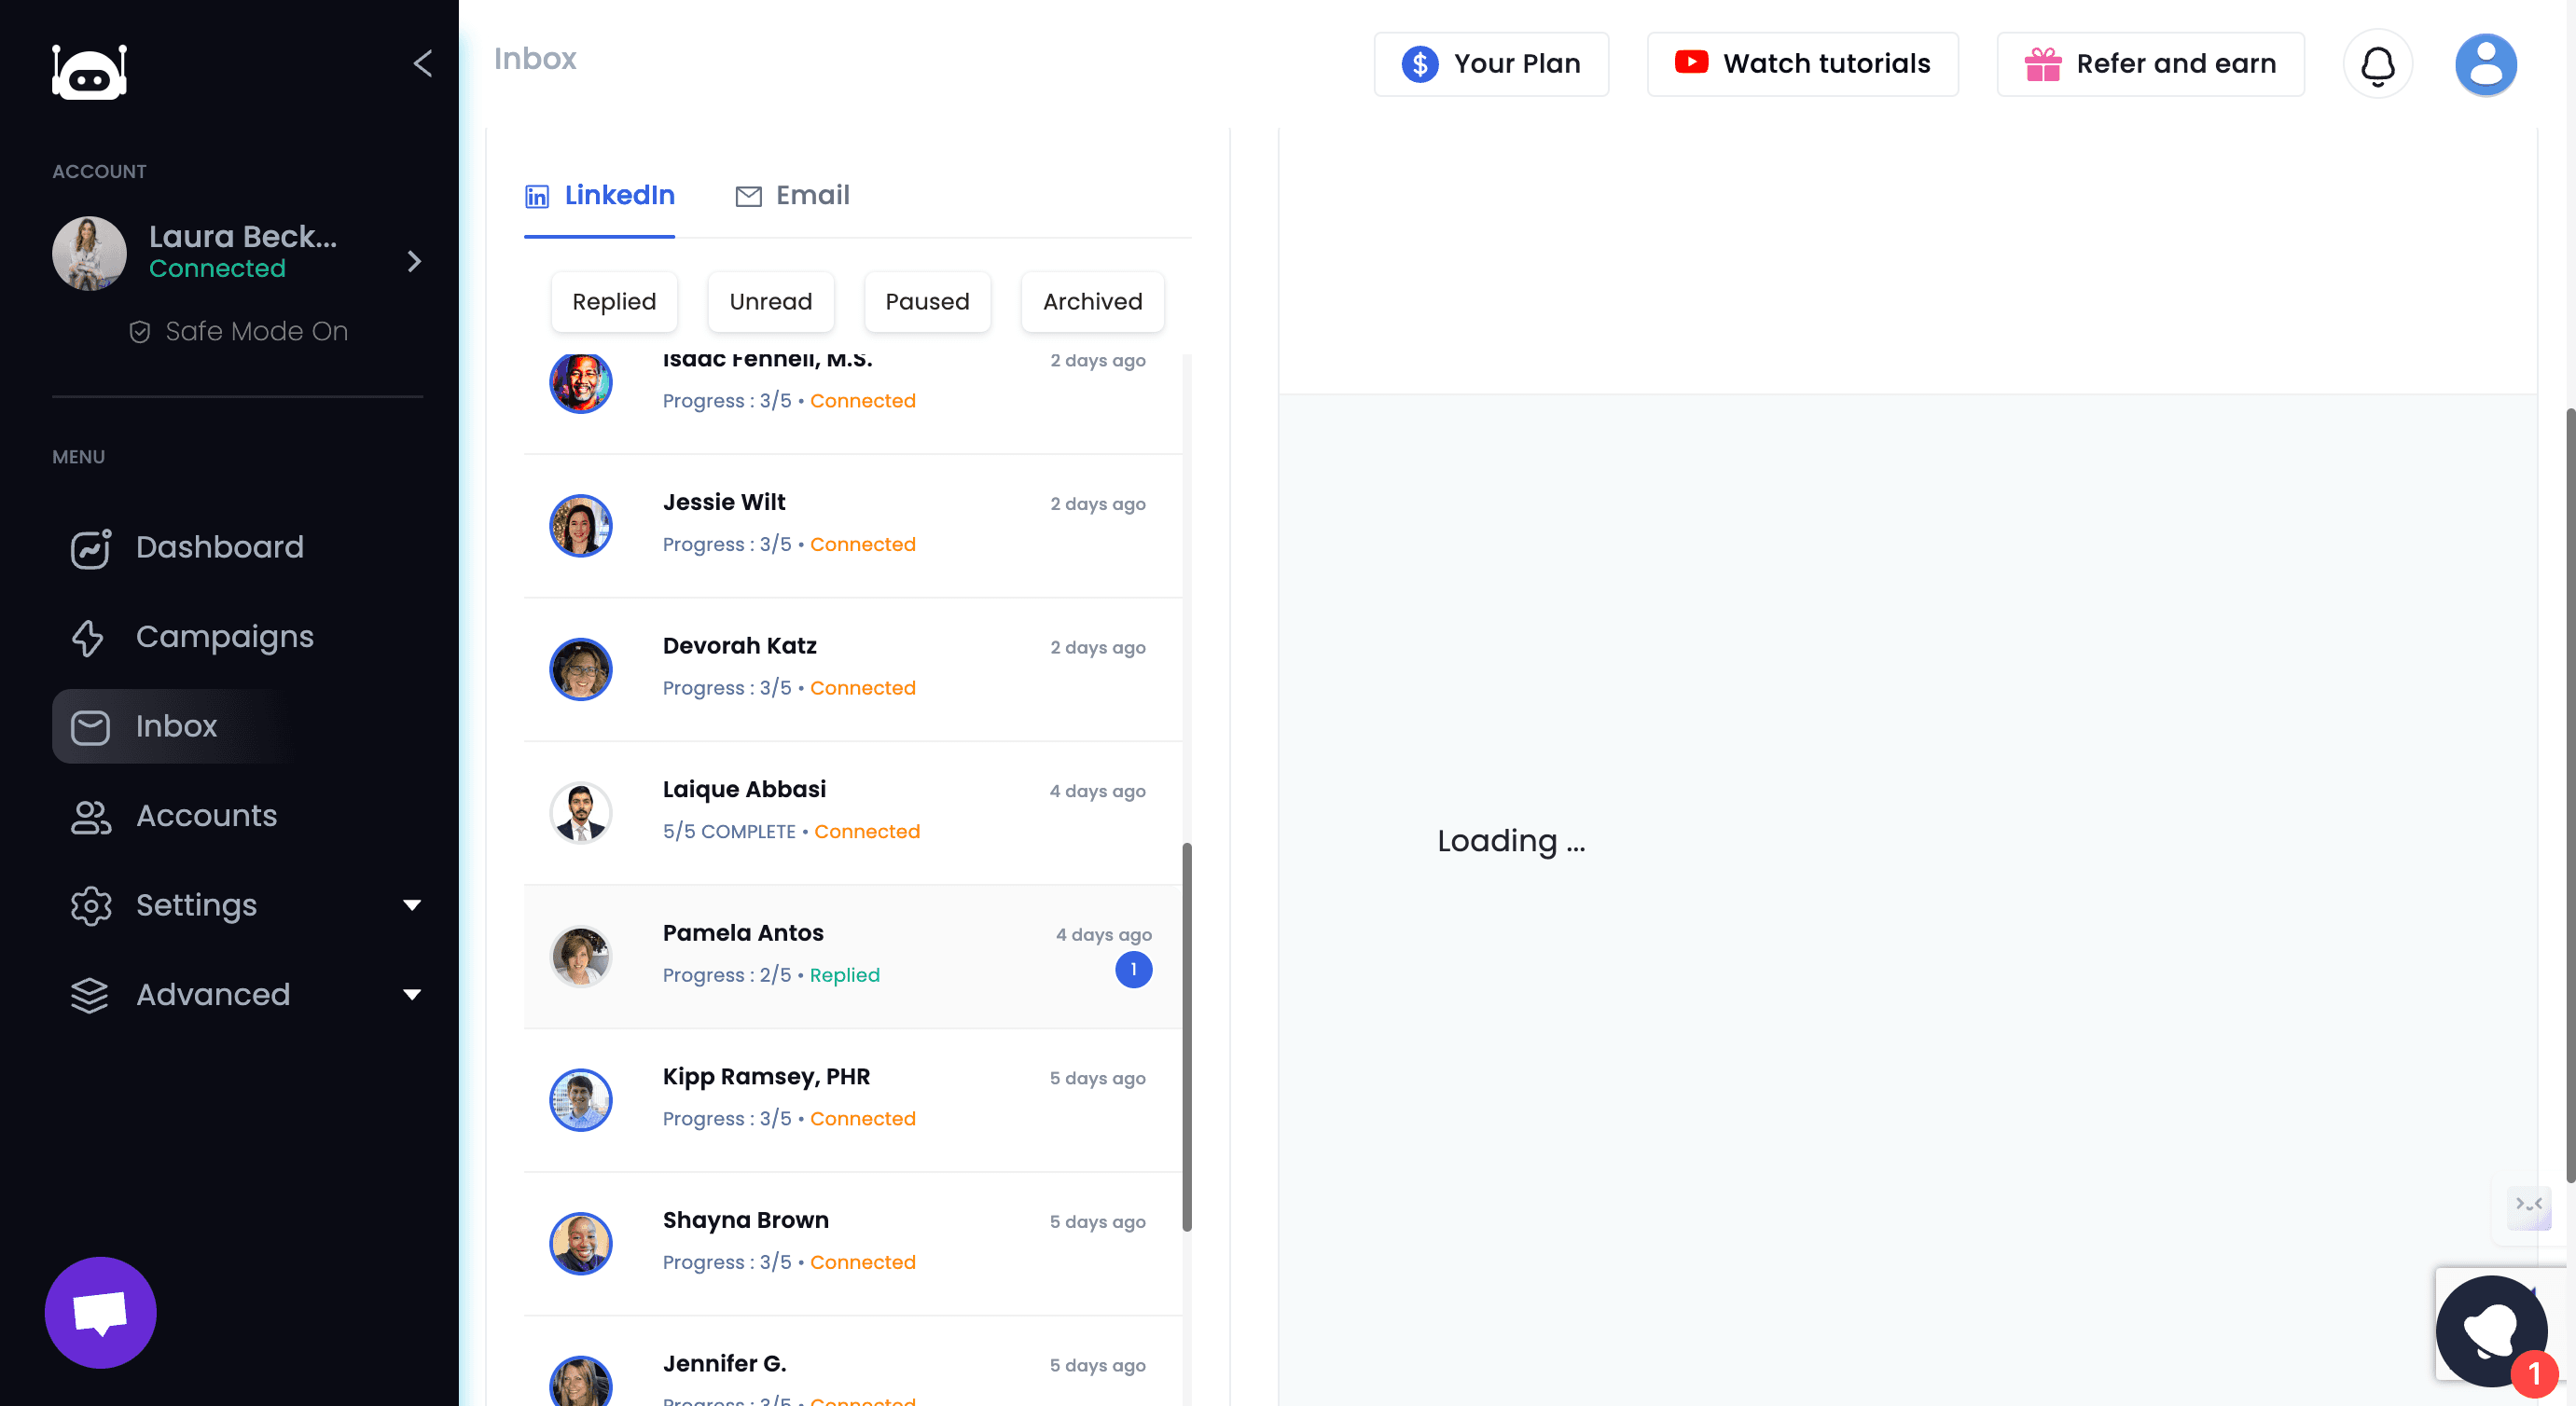Screen dimensions: 2576x1406
Task: Click Laura Beck account avatar
Action: pyautogui.click(x=89, y=253)
